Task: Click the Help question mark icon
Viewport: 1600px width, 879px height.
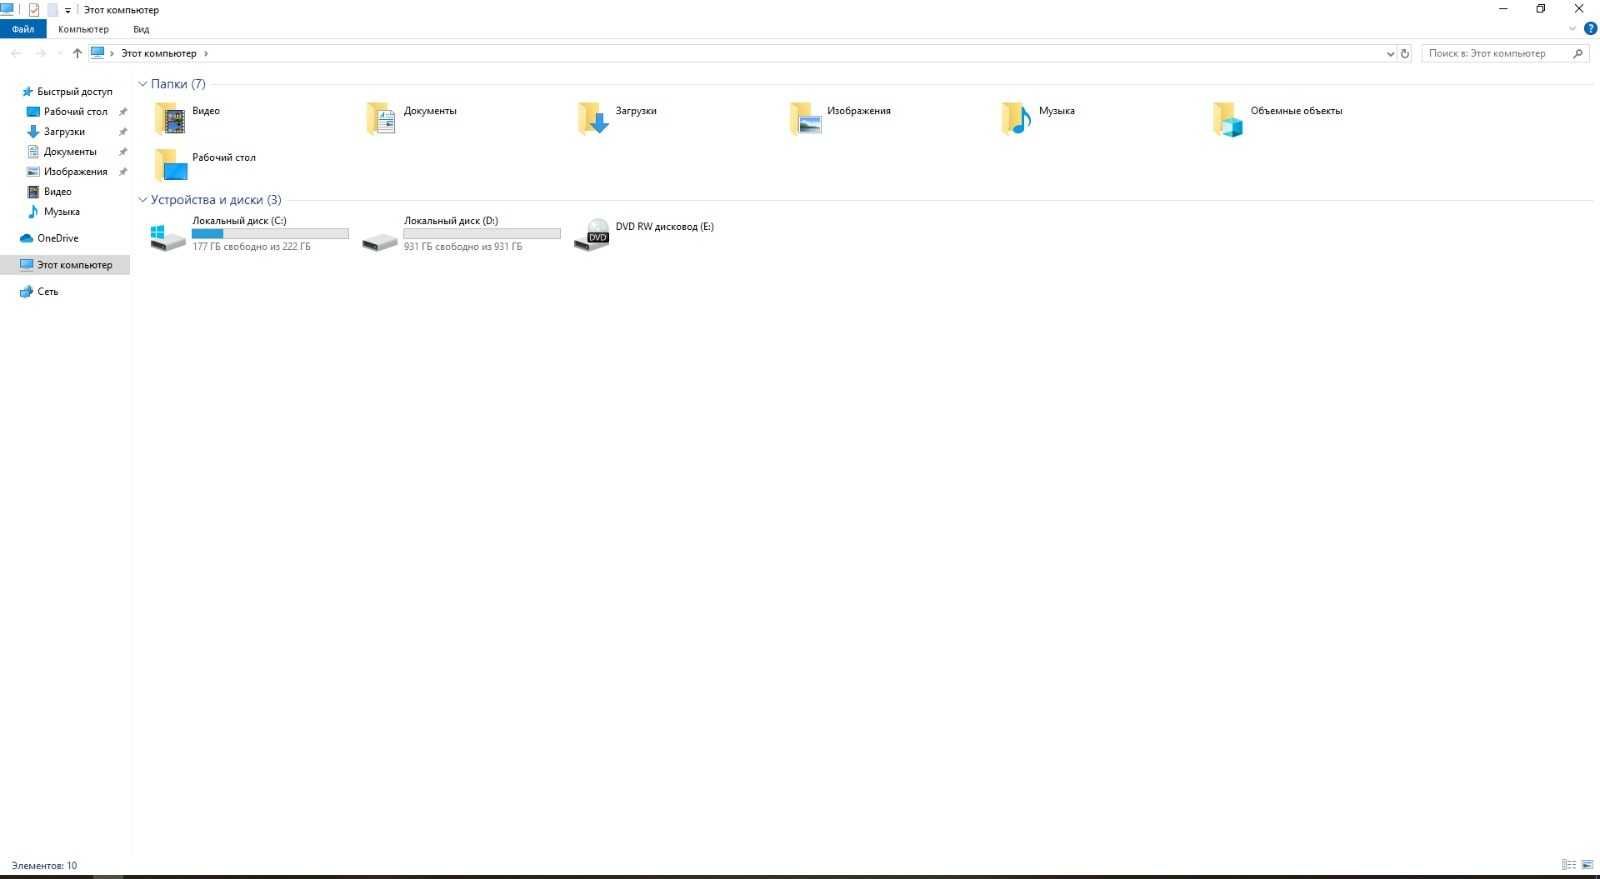Action: coord(1590,29)
